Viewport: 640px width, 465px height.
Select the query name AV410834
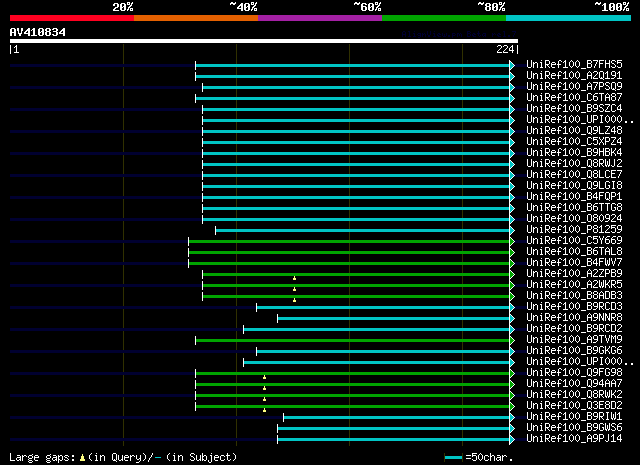(x=38, y=32)
